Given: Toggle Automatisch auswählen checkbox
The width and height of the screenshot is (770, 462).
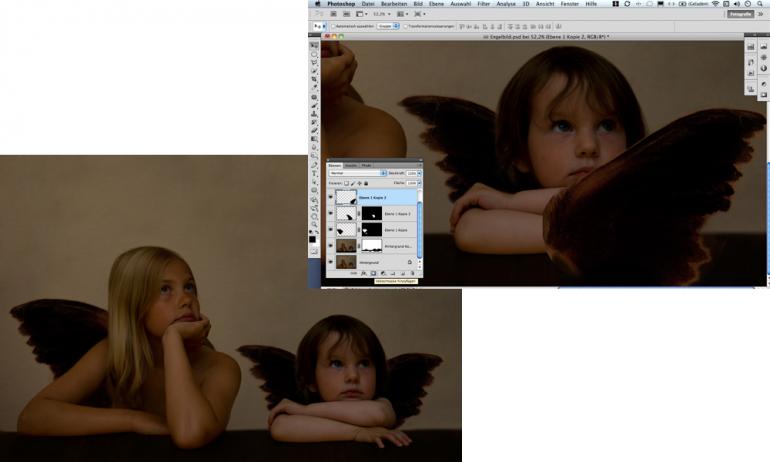Looking at the screenshot, I should (x=333, y=27).
